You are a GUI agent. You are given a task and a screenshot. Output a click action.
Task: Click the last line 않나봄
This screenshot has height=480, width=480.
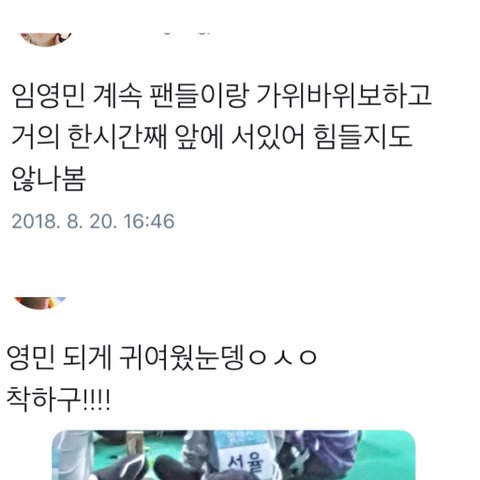tap(49, 179)
